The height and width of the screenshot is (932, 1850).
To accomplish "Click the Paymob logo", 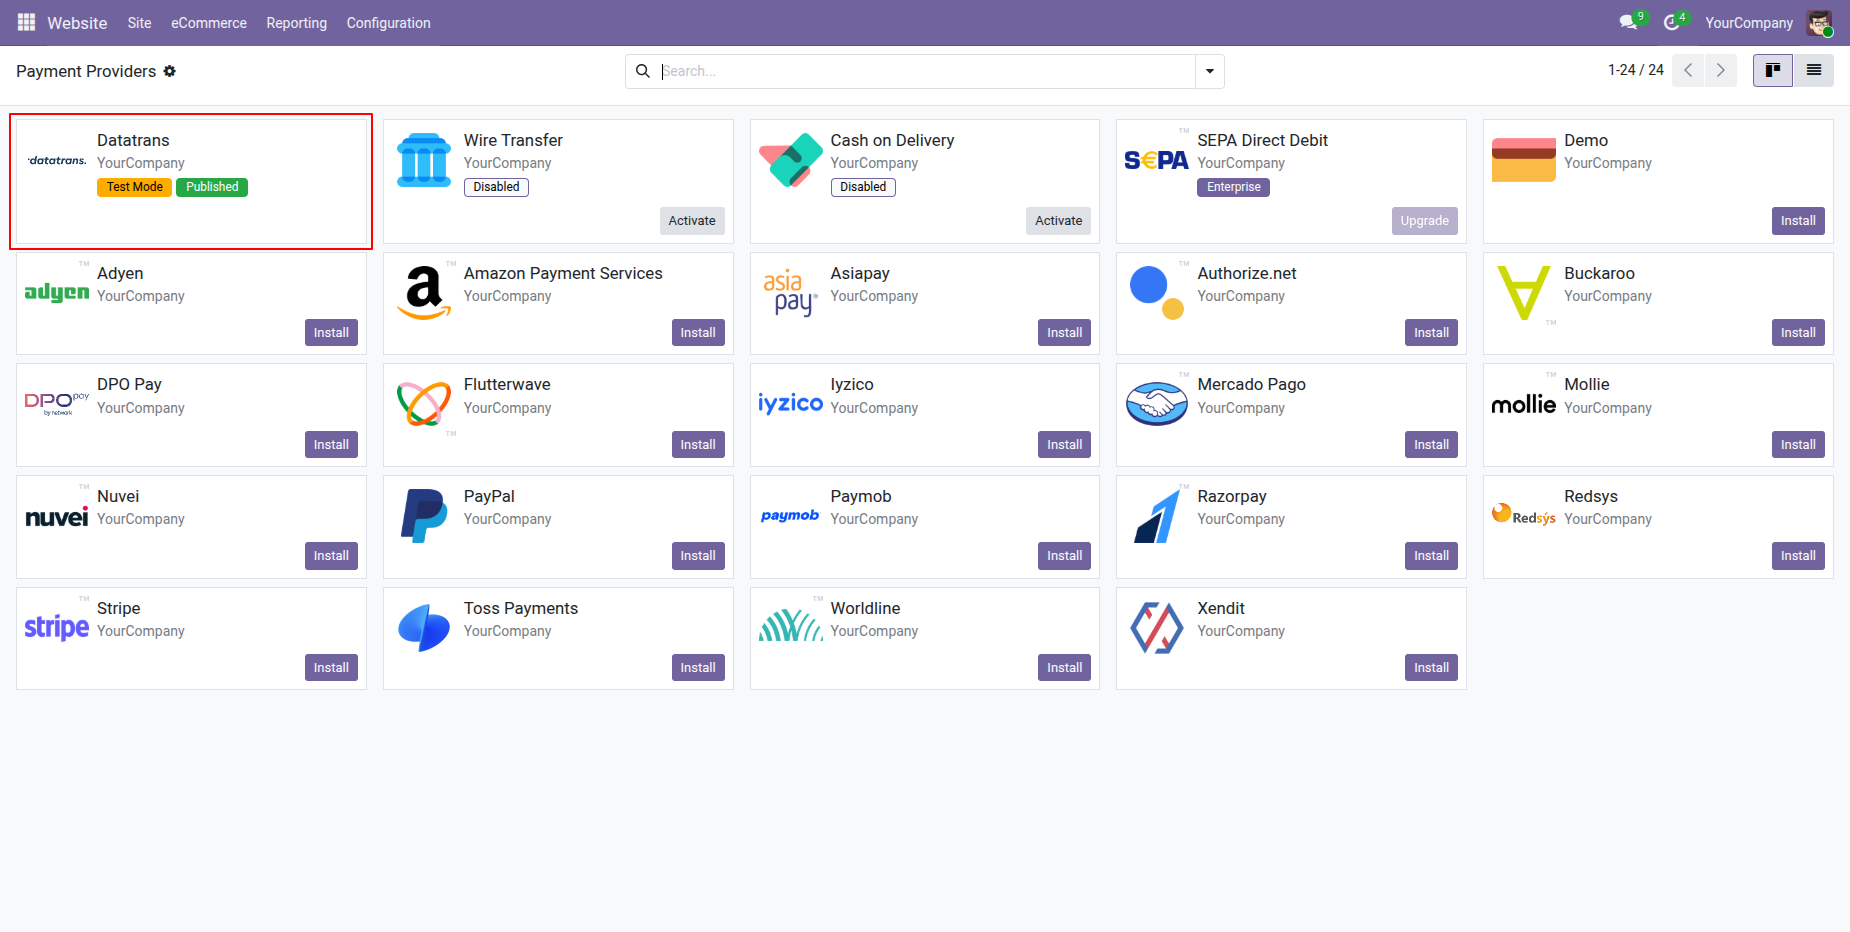I will (790, 515).
